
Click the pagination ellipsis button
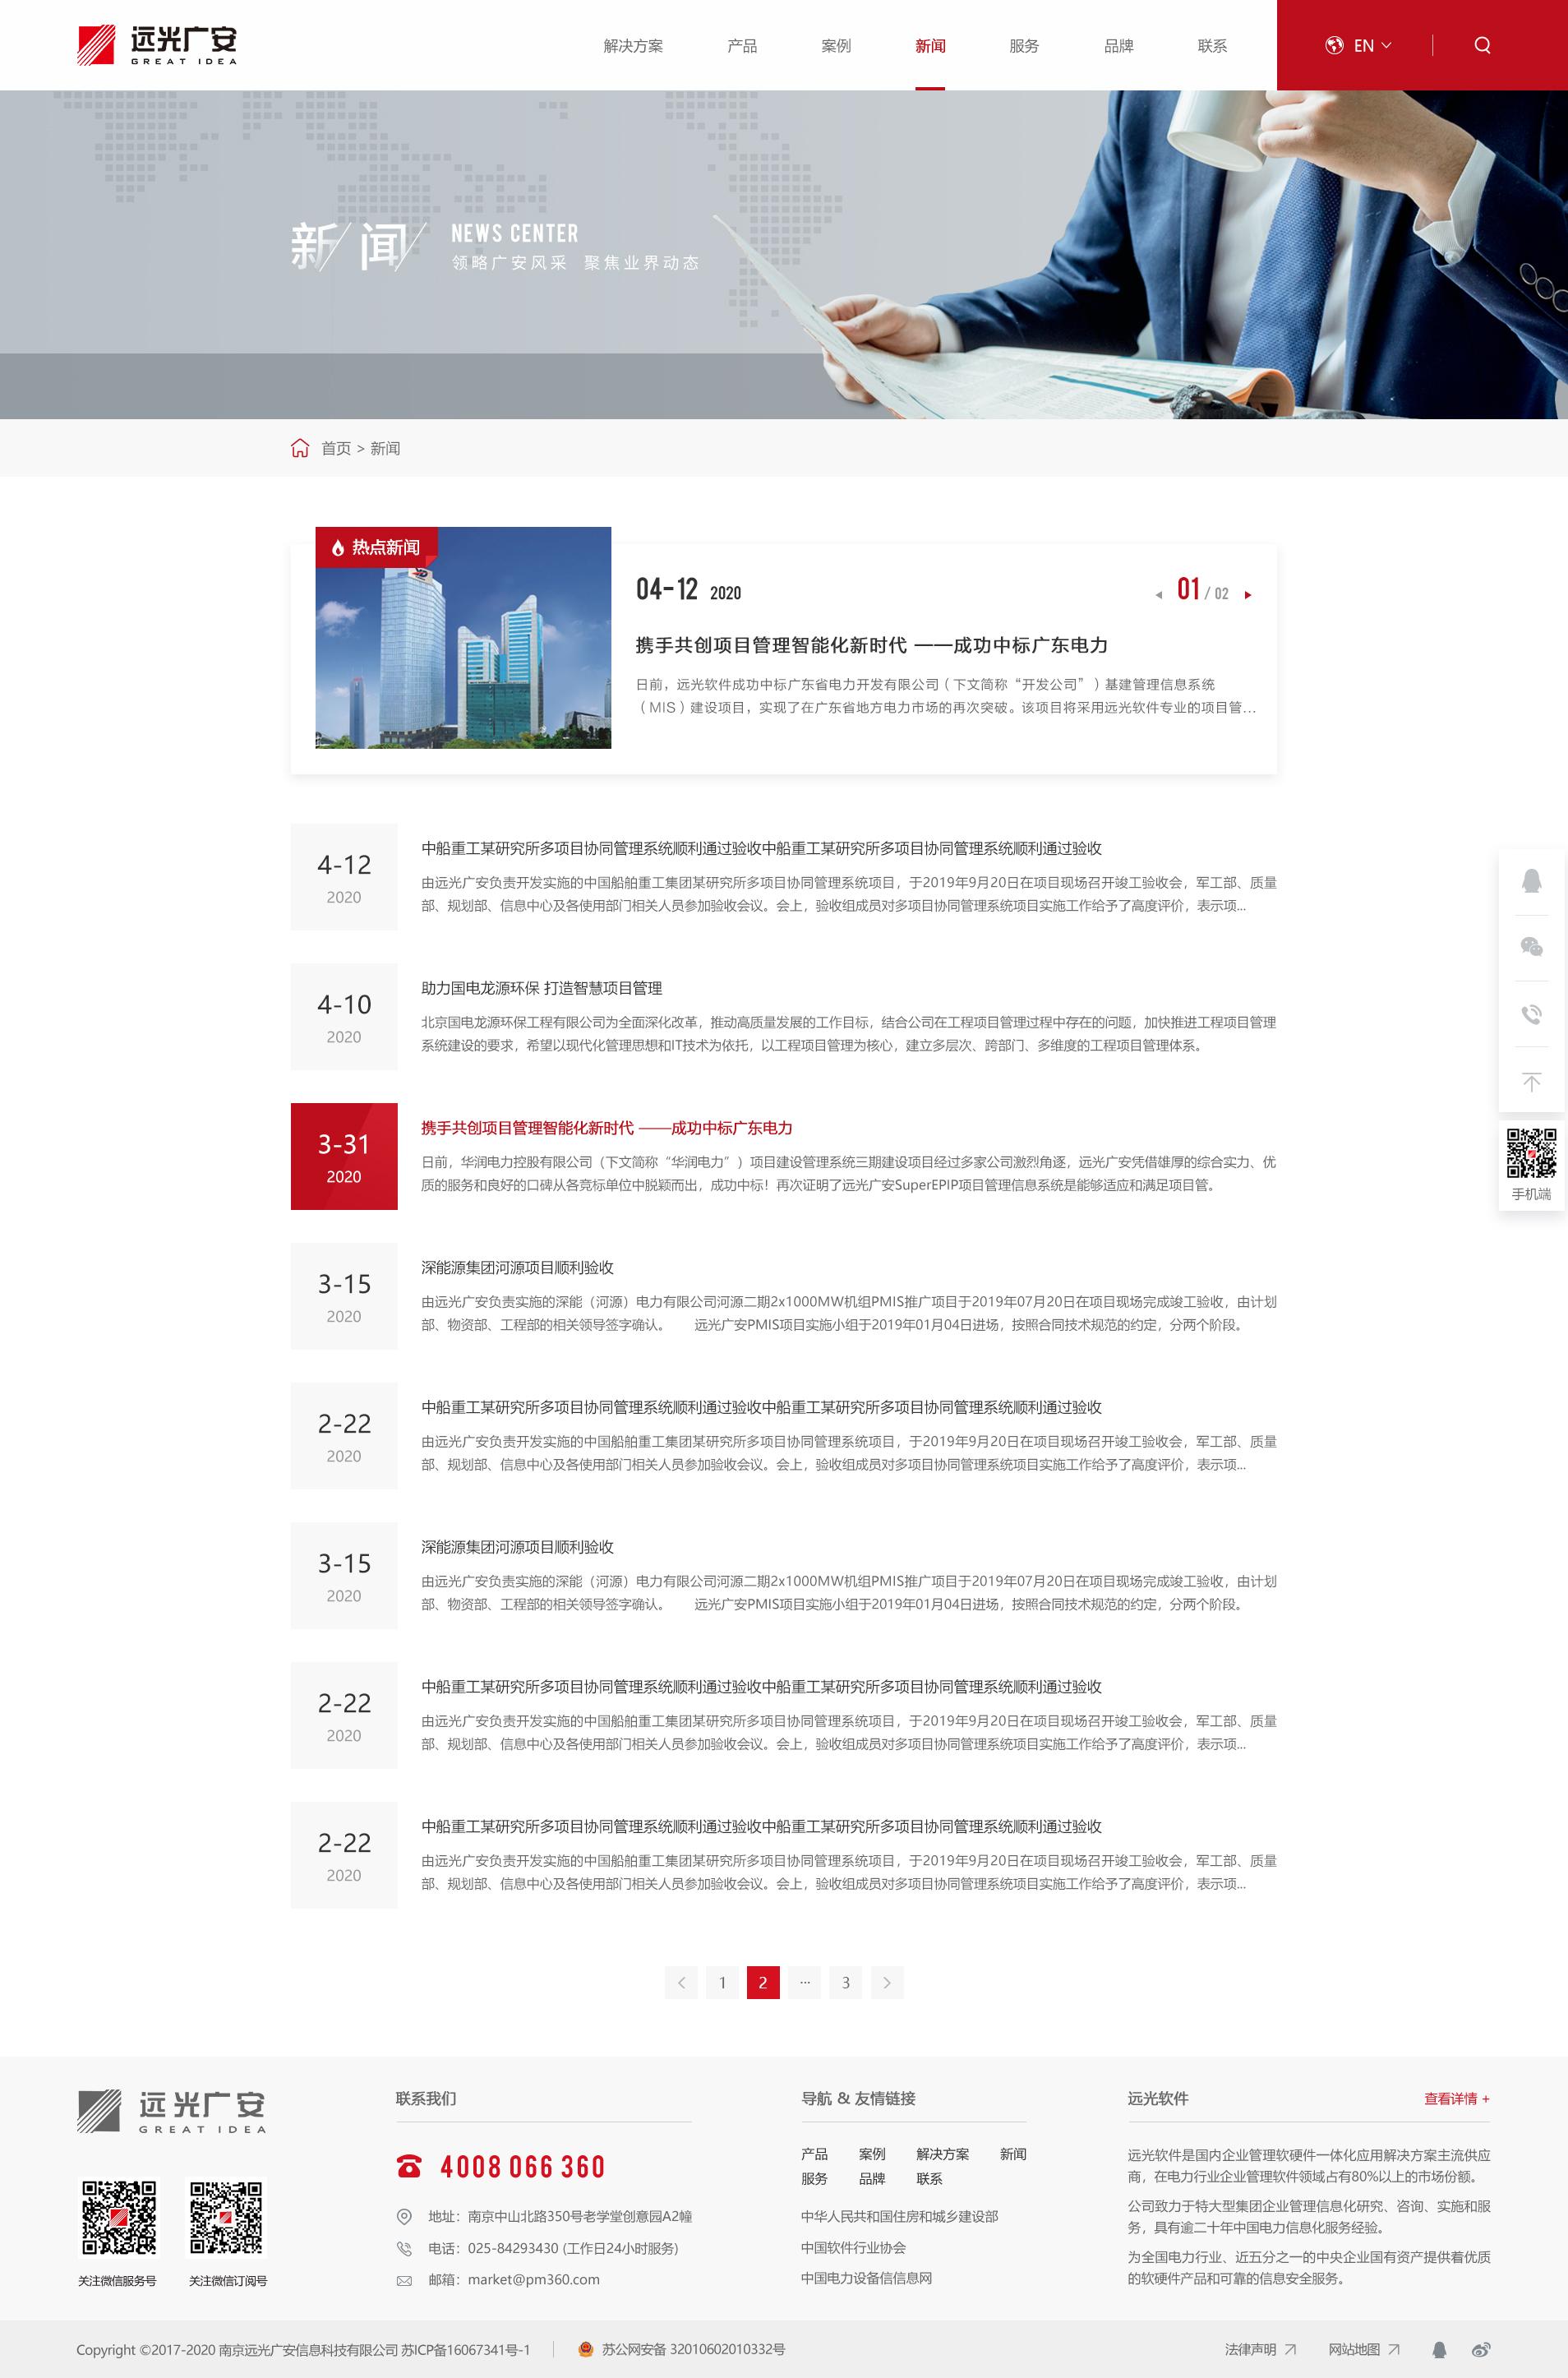[x=804, y=1982]
